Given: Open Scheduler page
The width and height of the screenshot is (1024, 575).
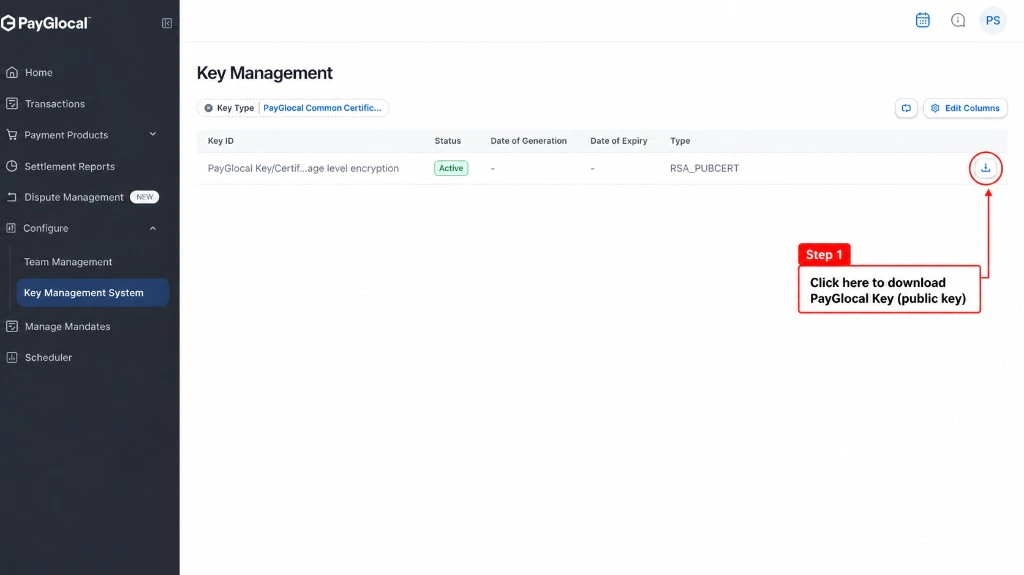Looking at the screenshot, I should [x=48, y=357].
